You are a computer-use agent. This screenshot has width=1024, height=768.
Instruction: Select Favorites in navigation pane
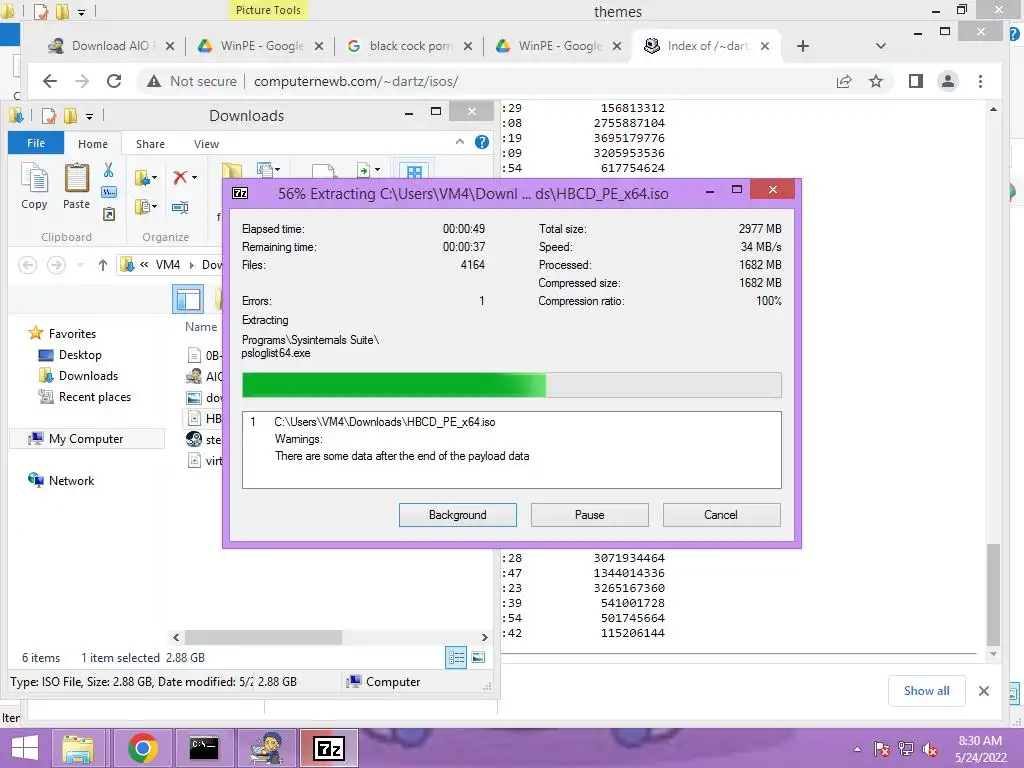72,334
